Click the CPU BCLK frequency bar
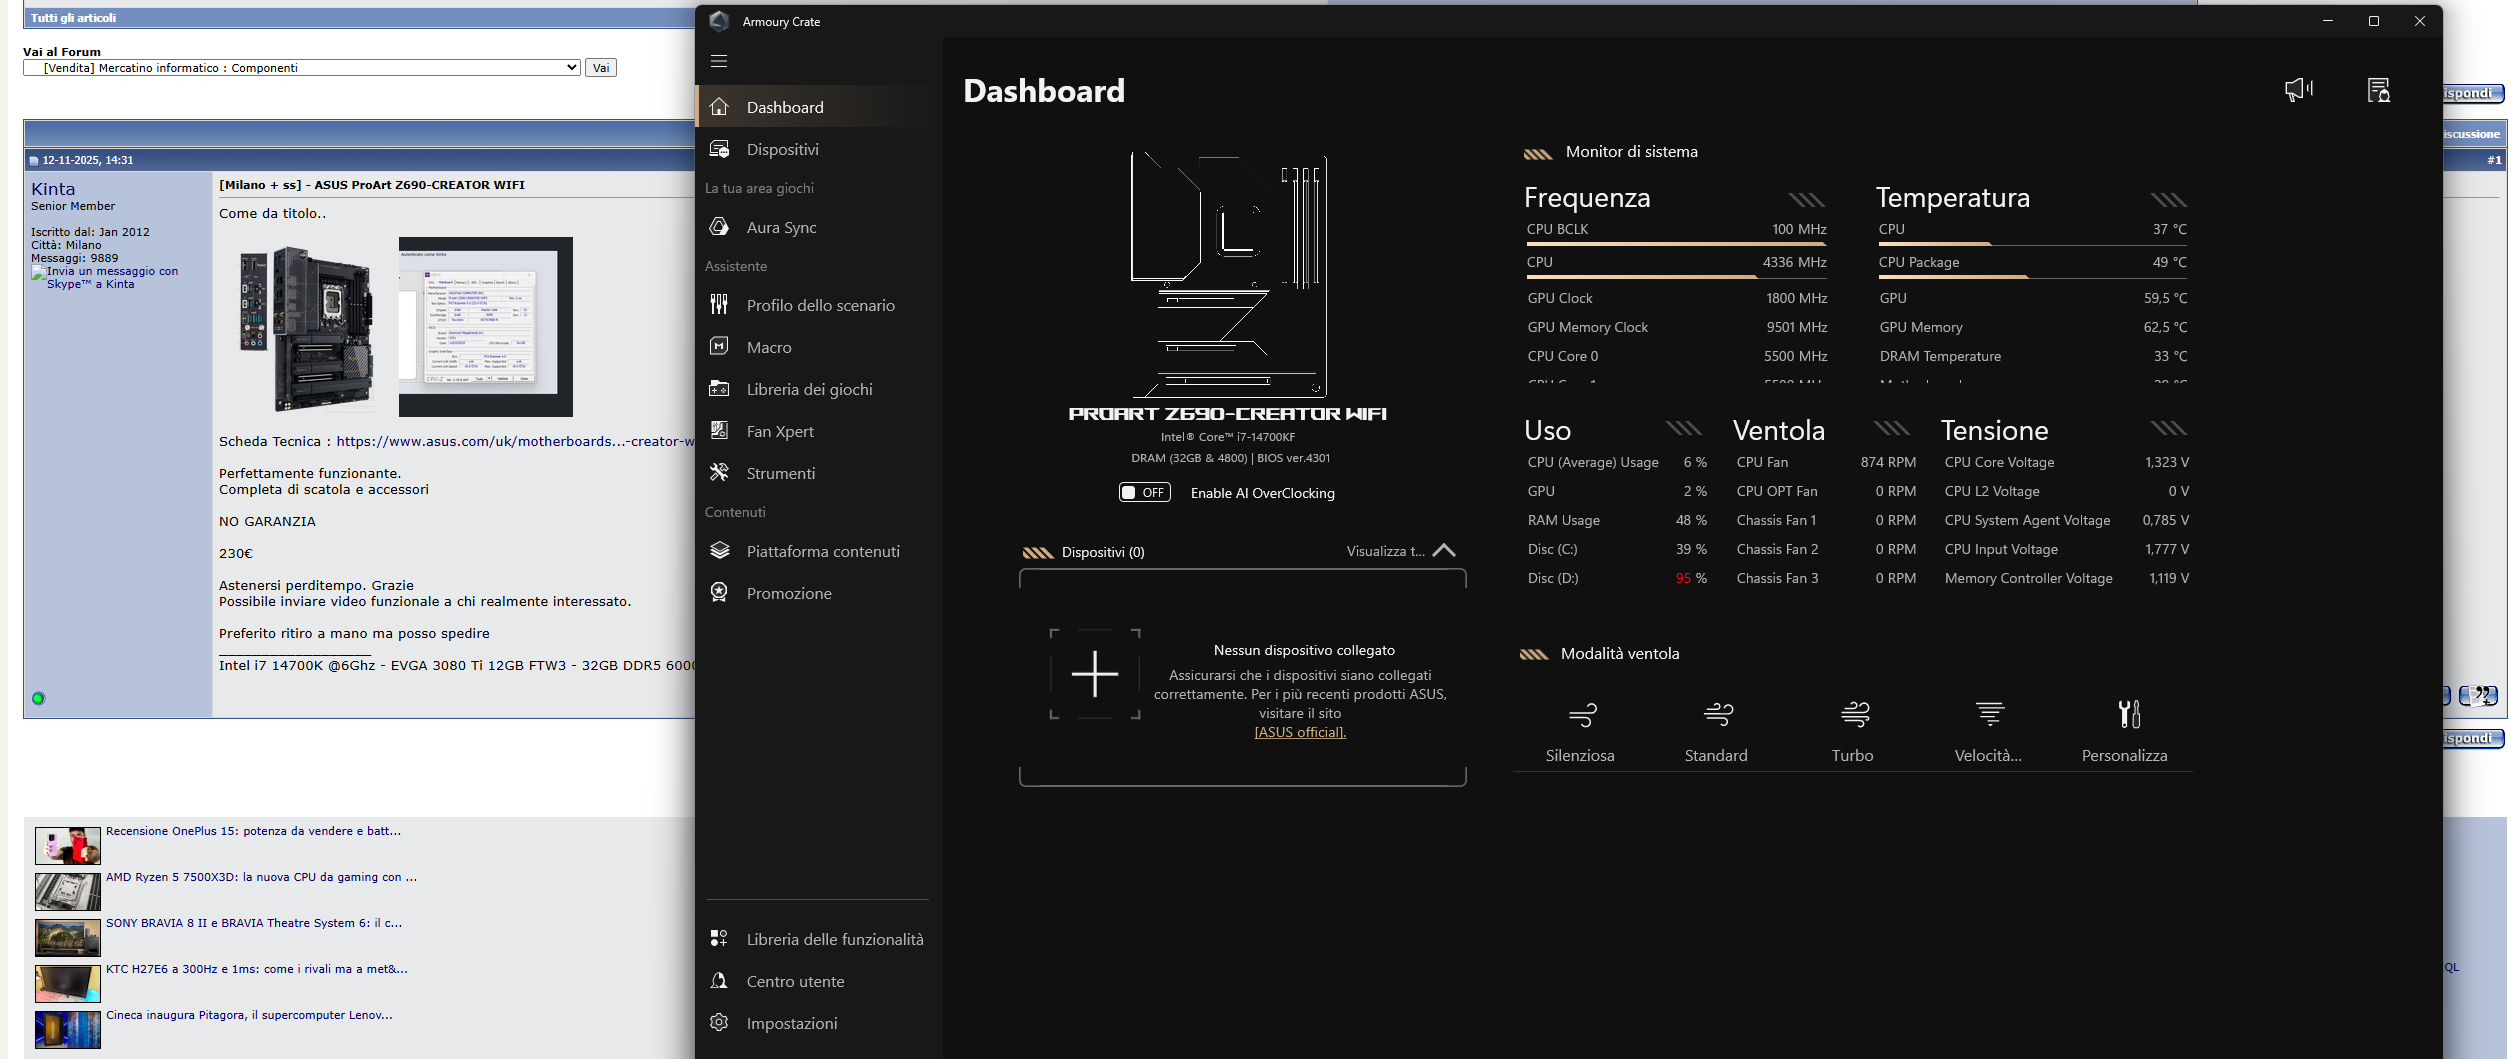This screenshot has width=2519, height=1059. click(1676, 243)
